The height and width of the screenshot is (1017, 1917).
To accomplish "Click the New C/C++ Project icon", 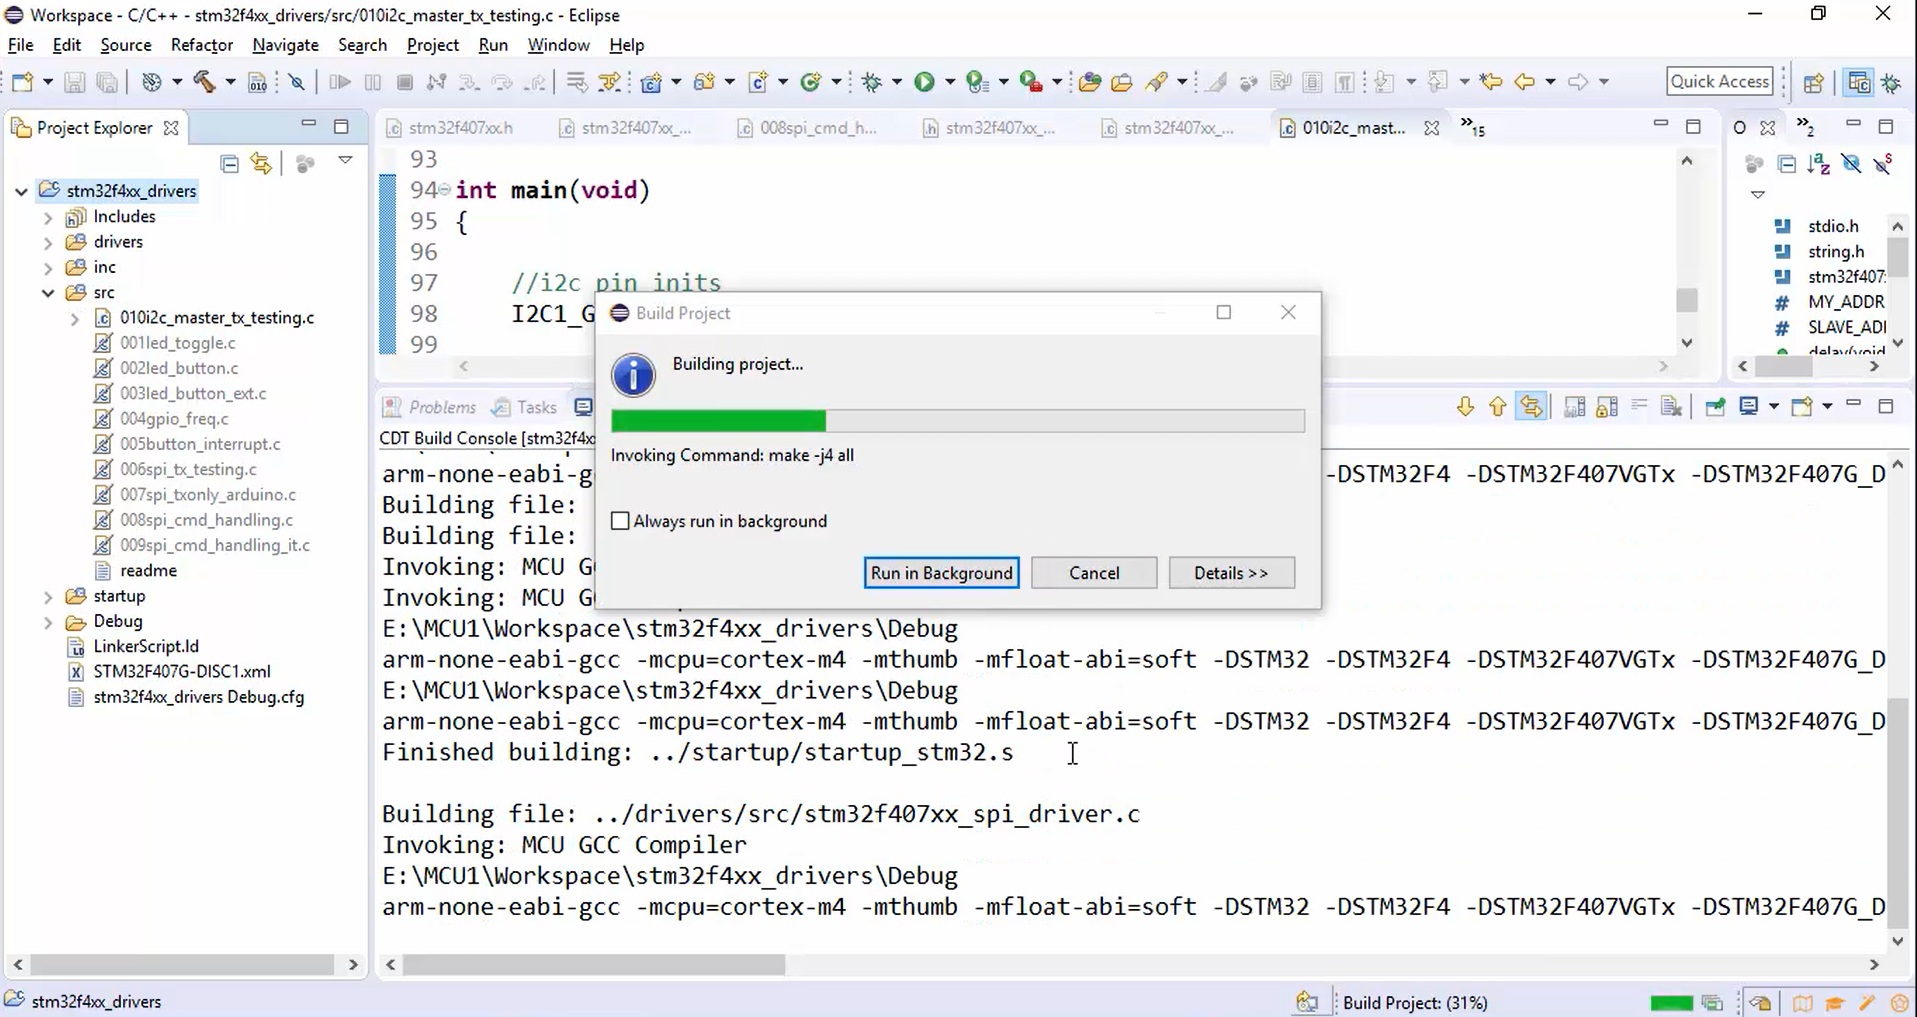I will (x=651, y=82).
